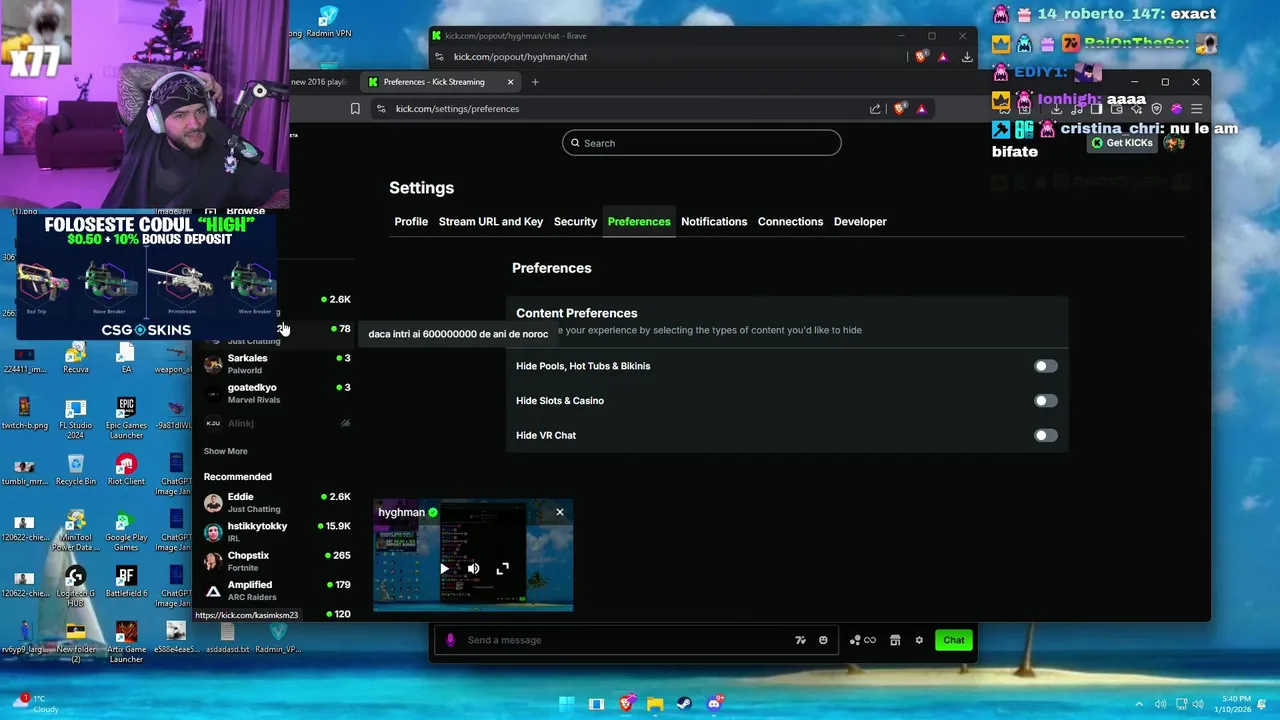Click the kick.com/settings/preferences address bar

(x=620, y=109)
